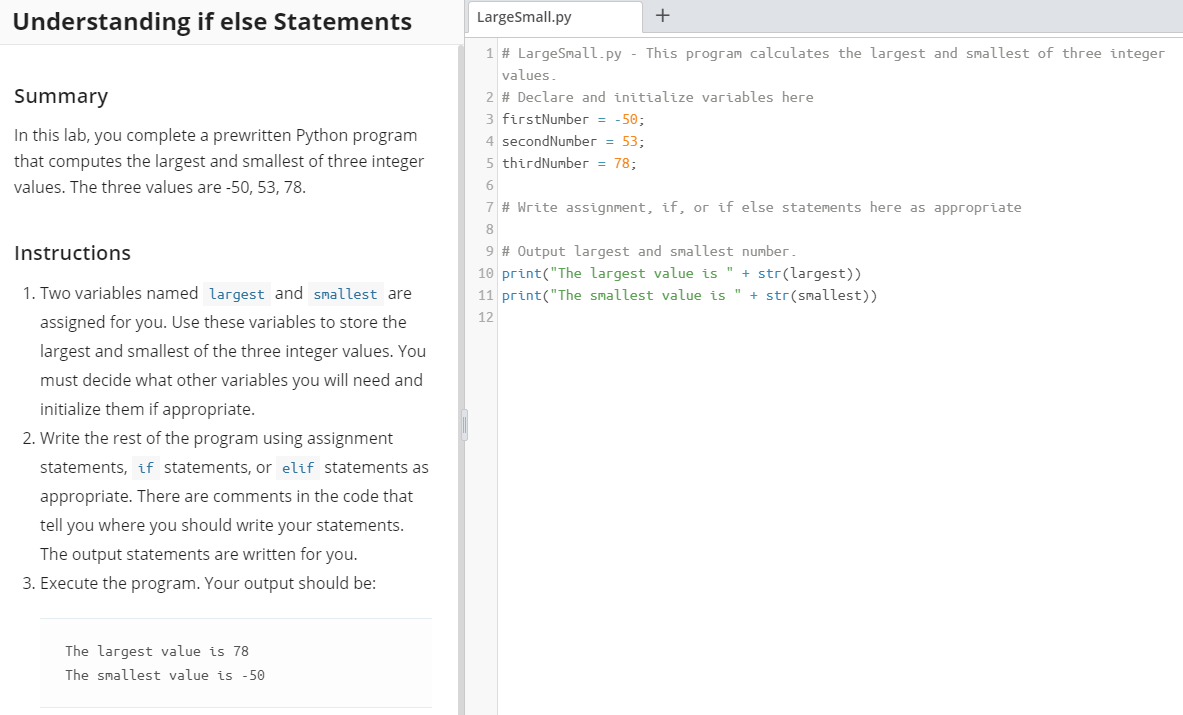Image resolution: width=1183 pixels, height=715 pixels.
Task: Click the inline if code sample in step 2
Action: [x=145, y=467]
